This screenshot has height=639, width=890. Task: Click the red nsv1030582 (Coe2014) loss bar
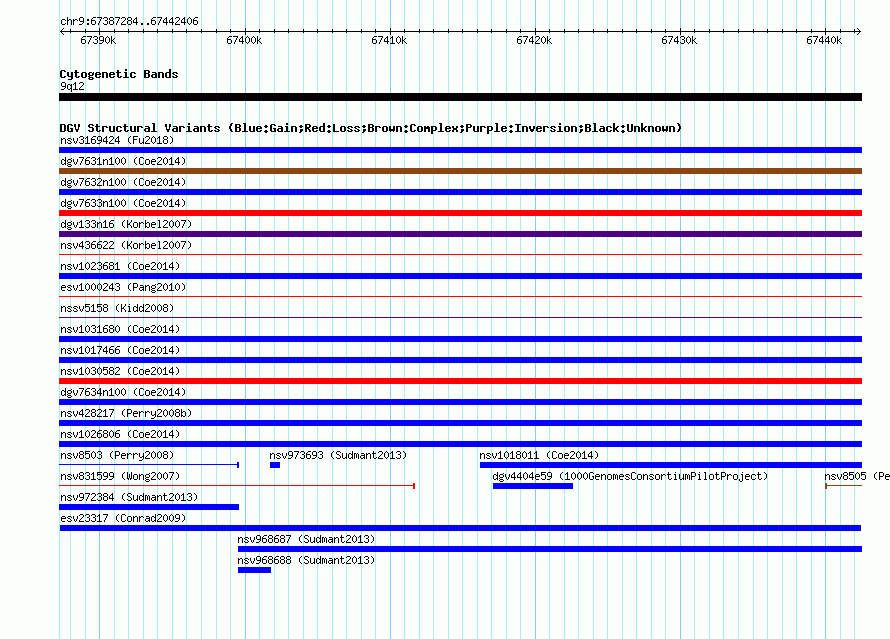(460, 381)
